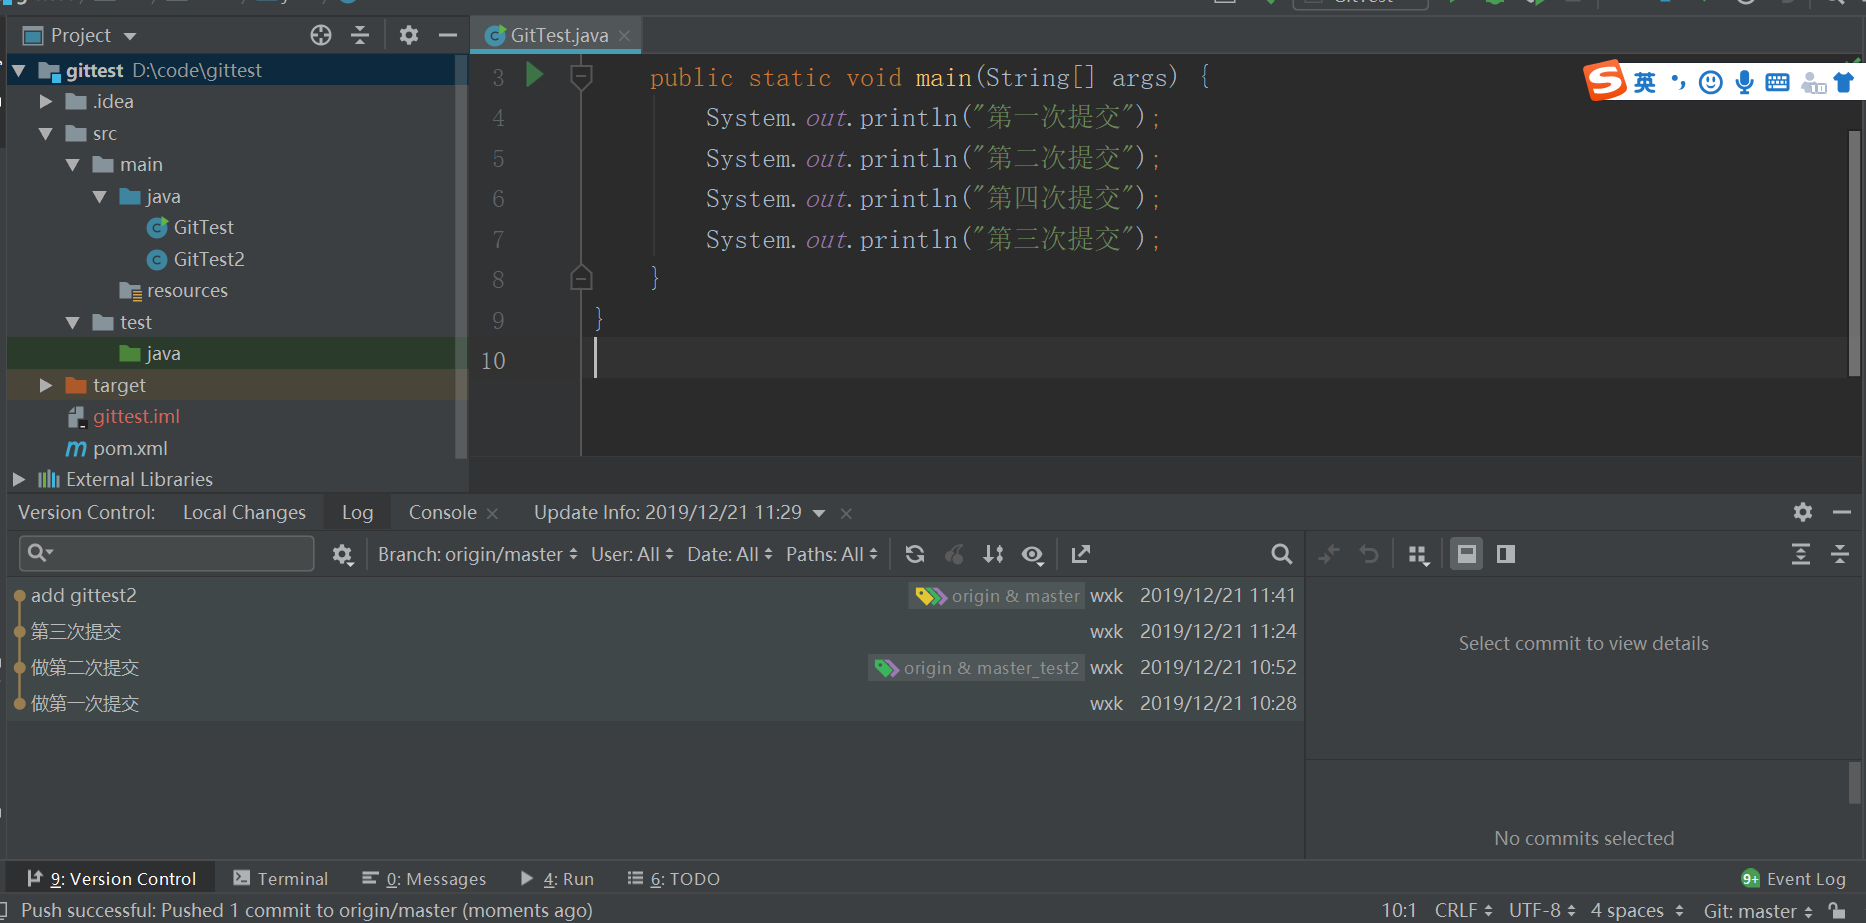This screenshot has height=923, width=1866.
Task: Open Project panel settings gear
Action: [408, 35]
